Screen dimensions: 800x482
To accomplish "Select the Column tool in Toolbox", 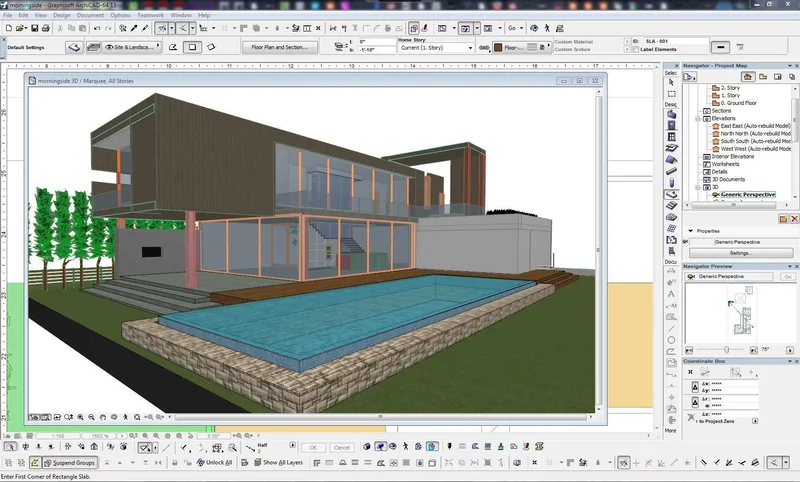I will click(x=671, y=183).
